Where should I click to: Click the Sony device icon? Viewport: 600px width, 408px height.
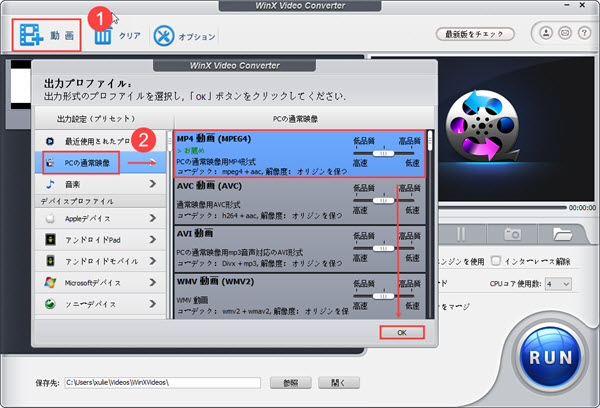pos(50,304)
